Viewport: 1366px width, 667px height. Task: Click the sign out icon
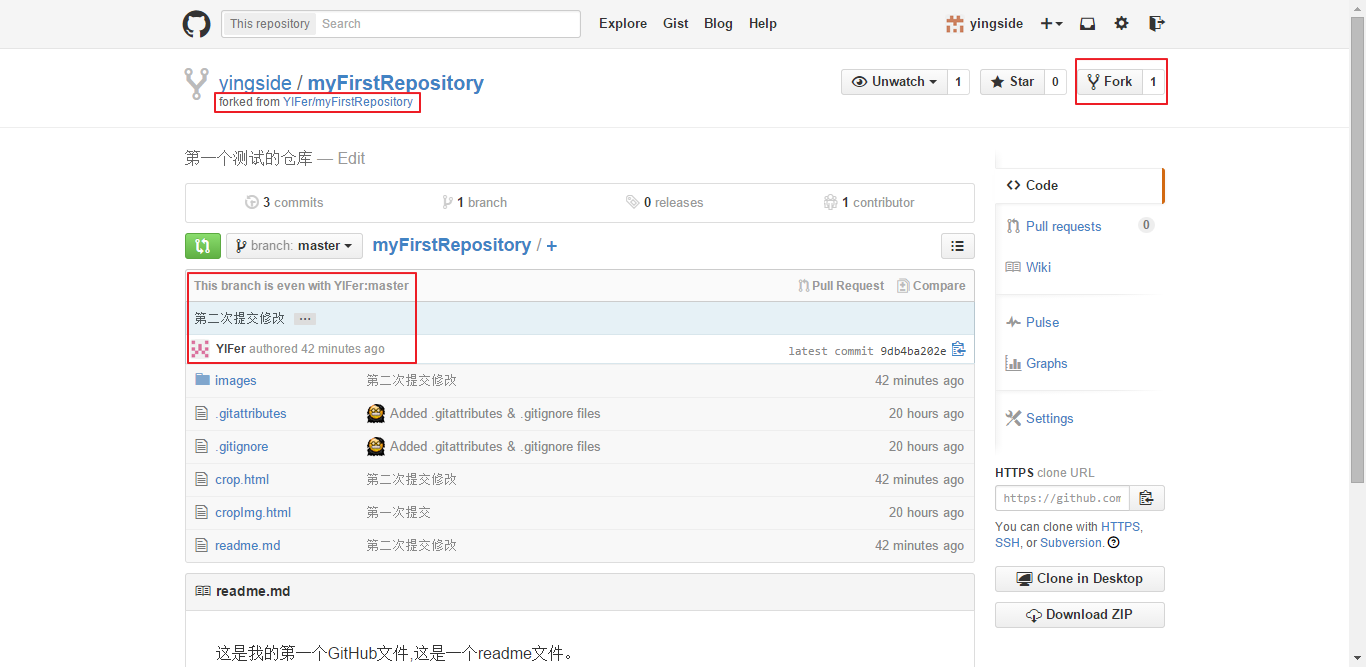1157,24
